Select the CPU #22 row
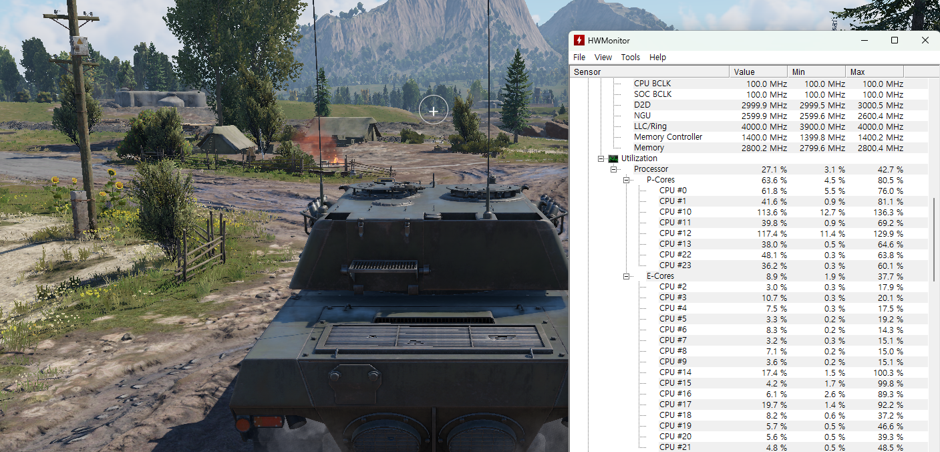The height and width of the screenshot is (452, 940). tap(749, 254)
